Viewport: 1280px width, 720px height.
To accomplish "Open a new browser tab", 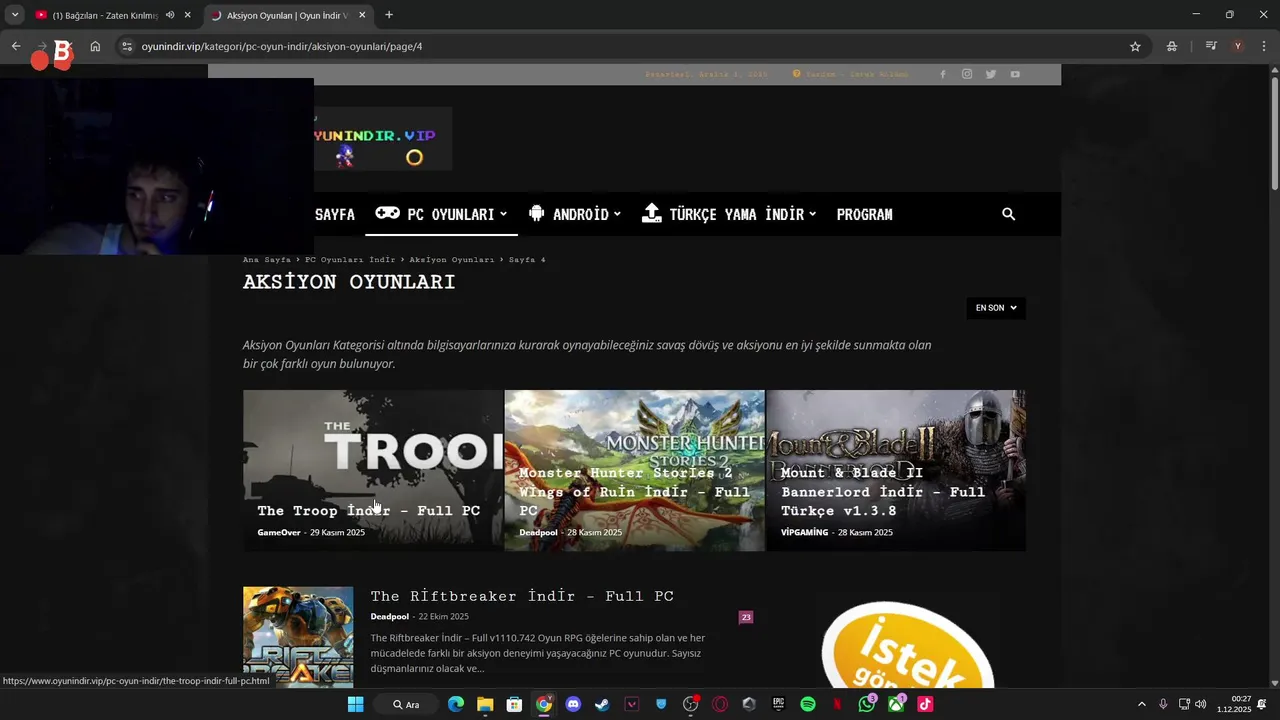I will (389, 15).
